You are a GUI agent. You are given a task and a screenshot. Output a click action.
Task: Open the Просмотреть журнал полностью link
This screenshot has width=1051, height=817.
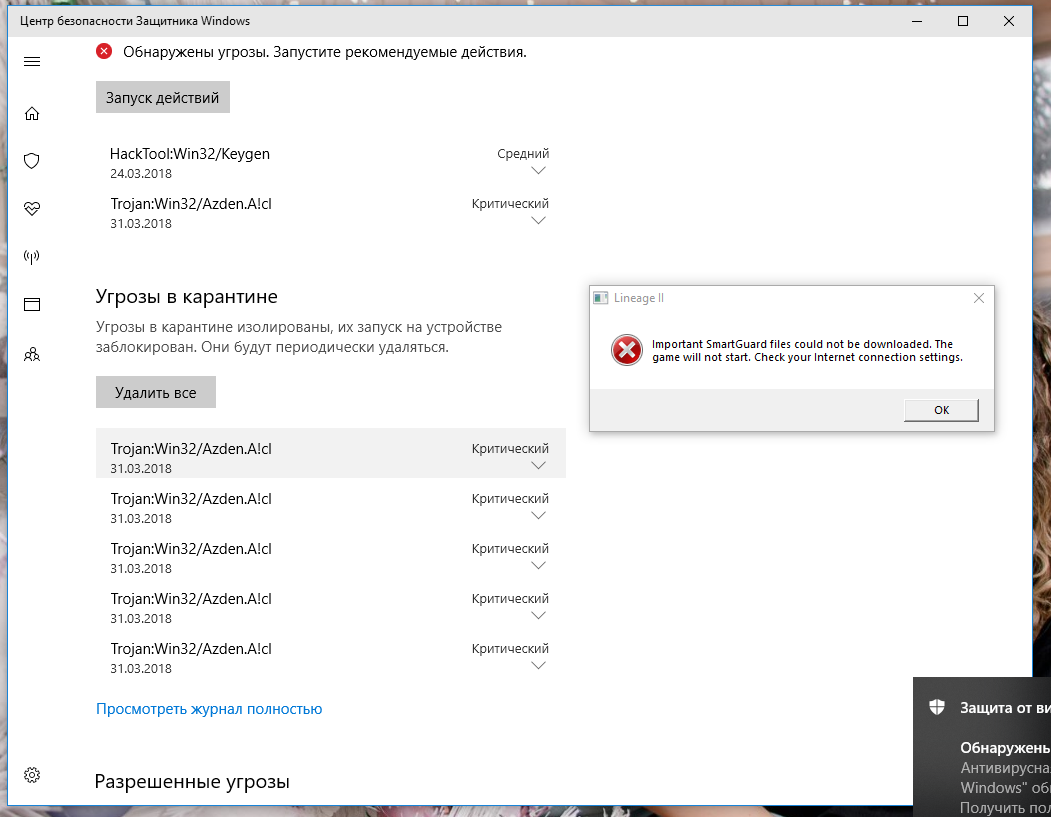[x=209, y=709]
